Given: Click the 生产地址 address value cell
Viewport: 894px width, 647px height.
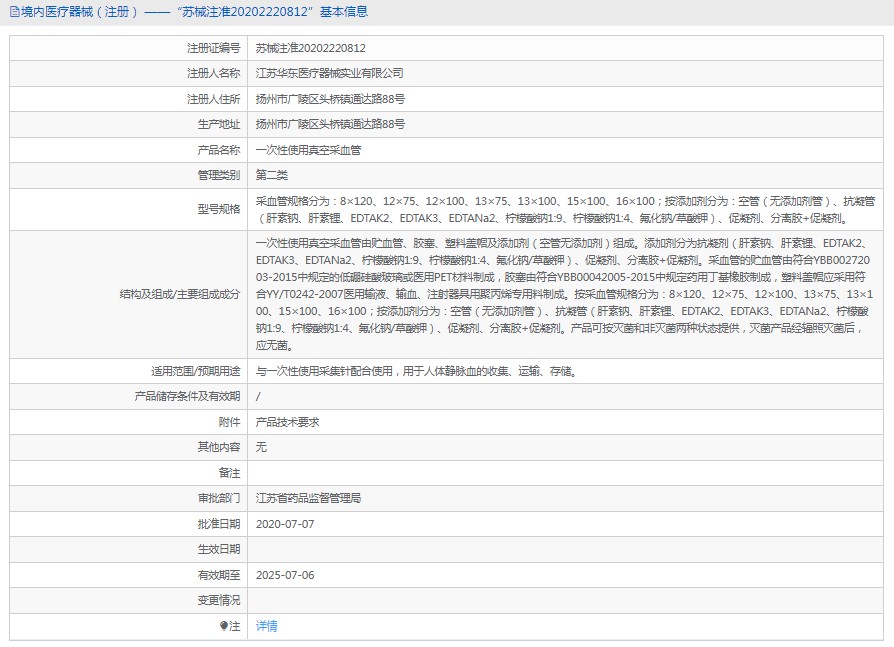Looking at the screenshot, I should point(565,124).
